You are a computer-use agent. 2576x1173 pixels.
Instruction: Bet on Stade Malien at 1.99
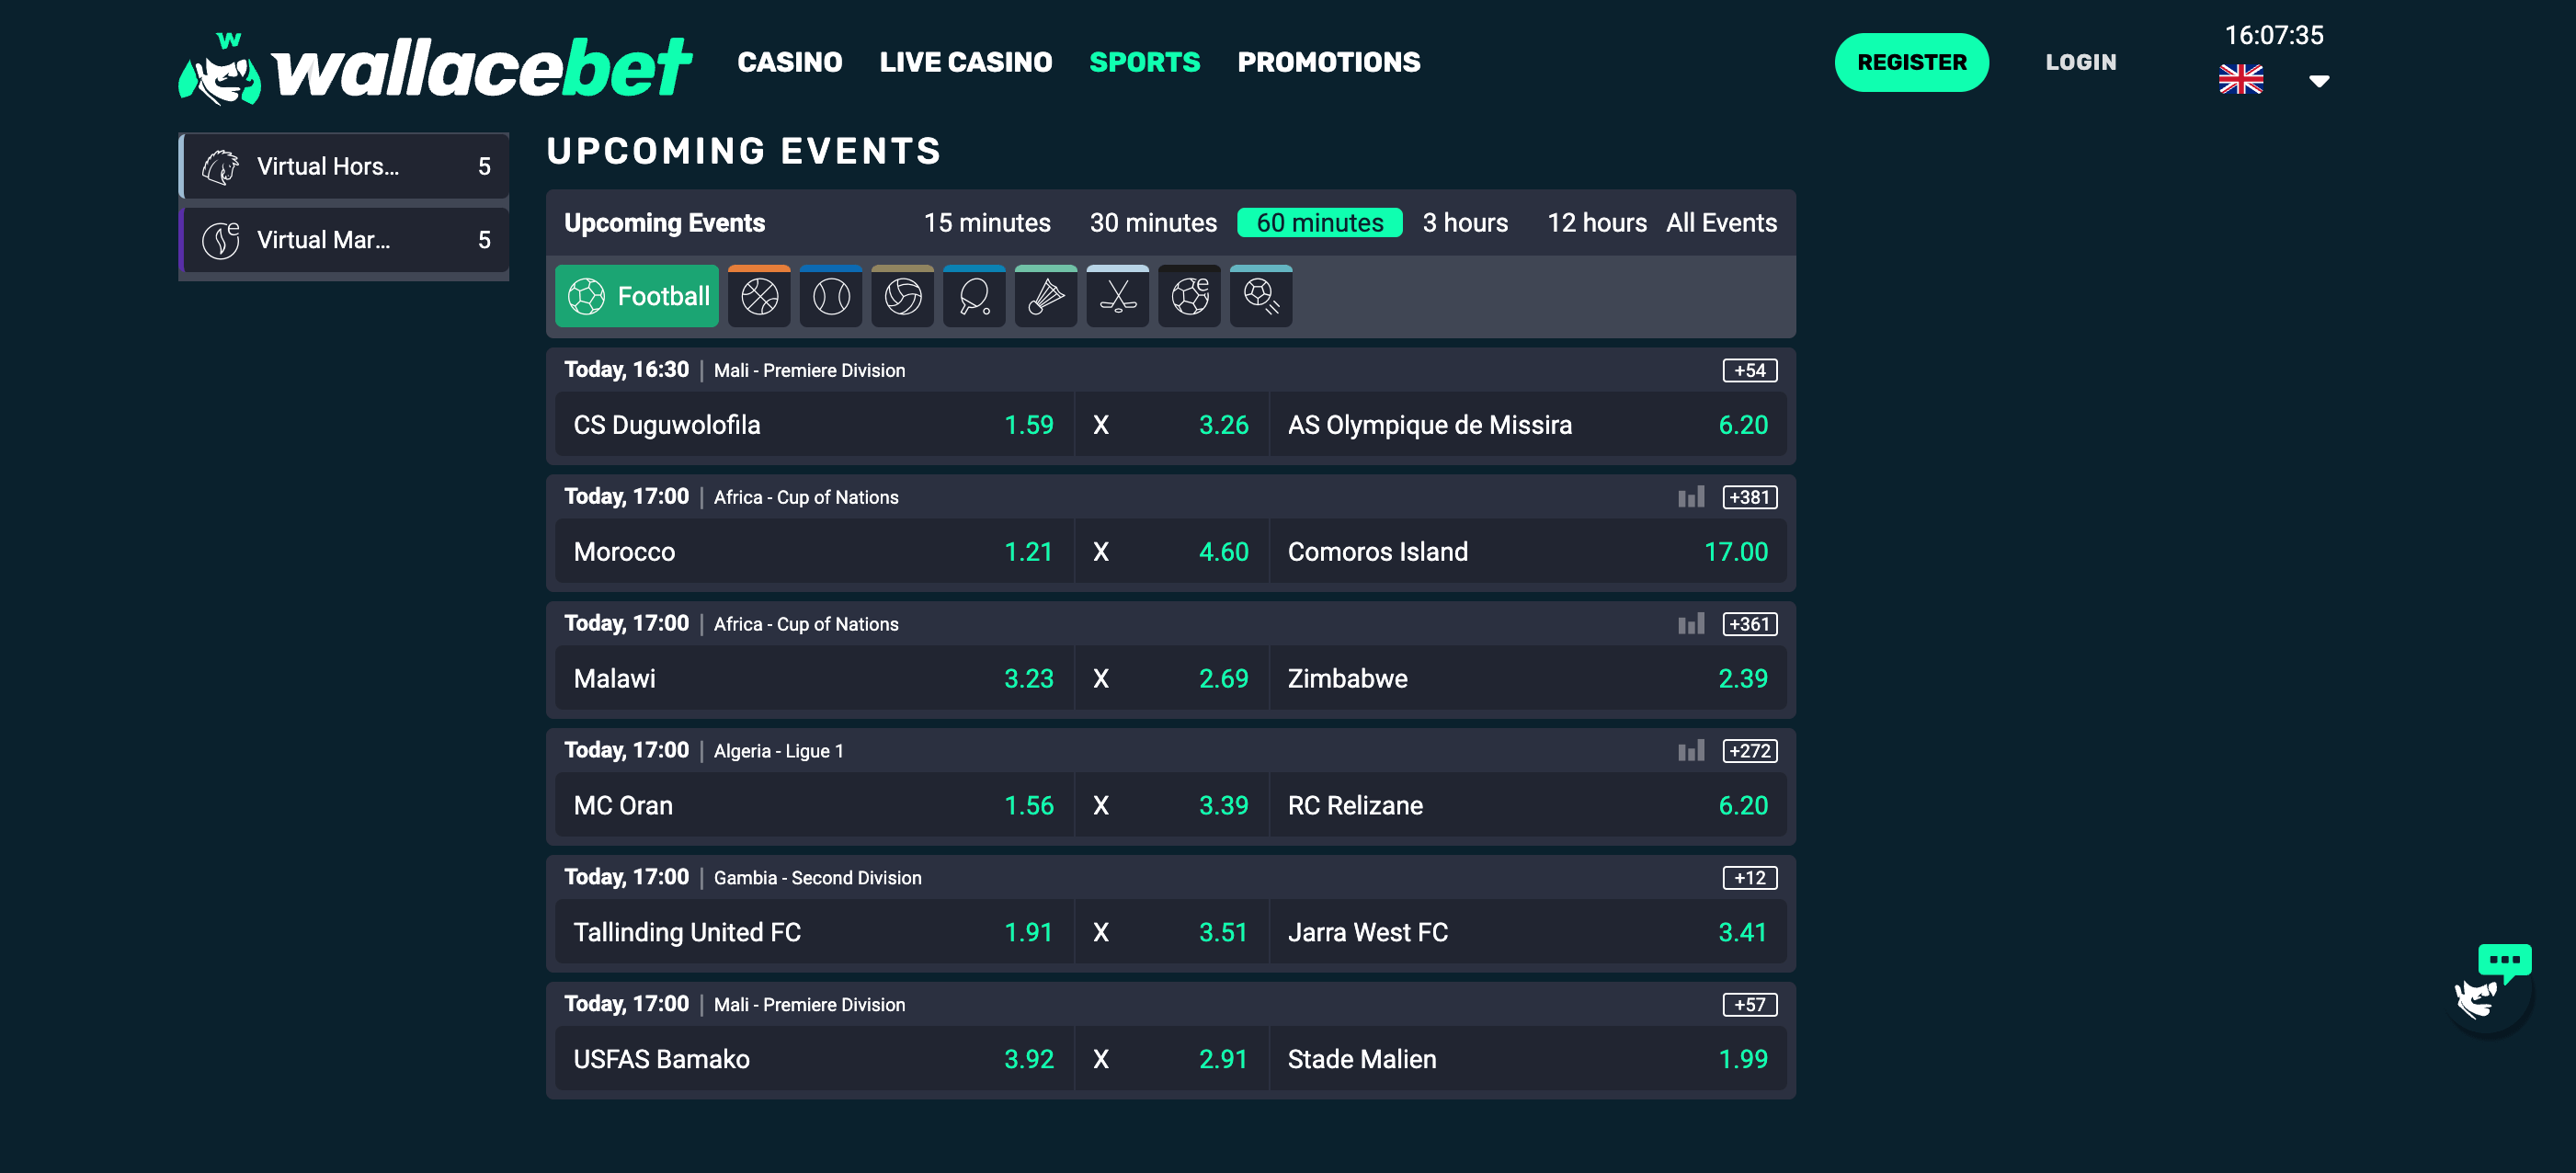[1528, 1060]
